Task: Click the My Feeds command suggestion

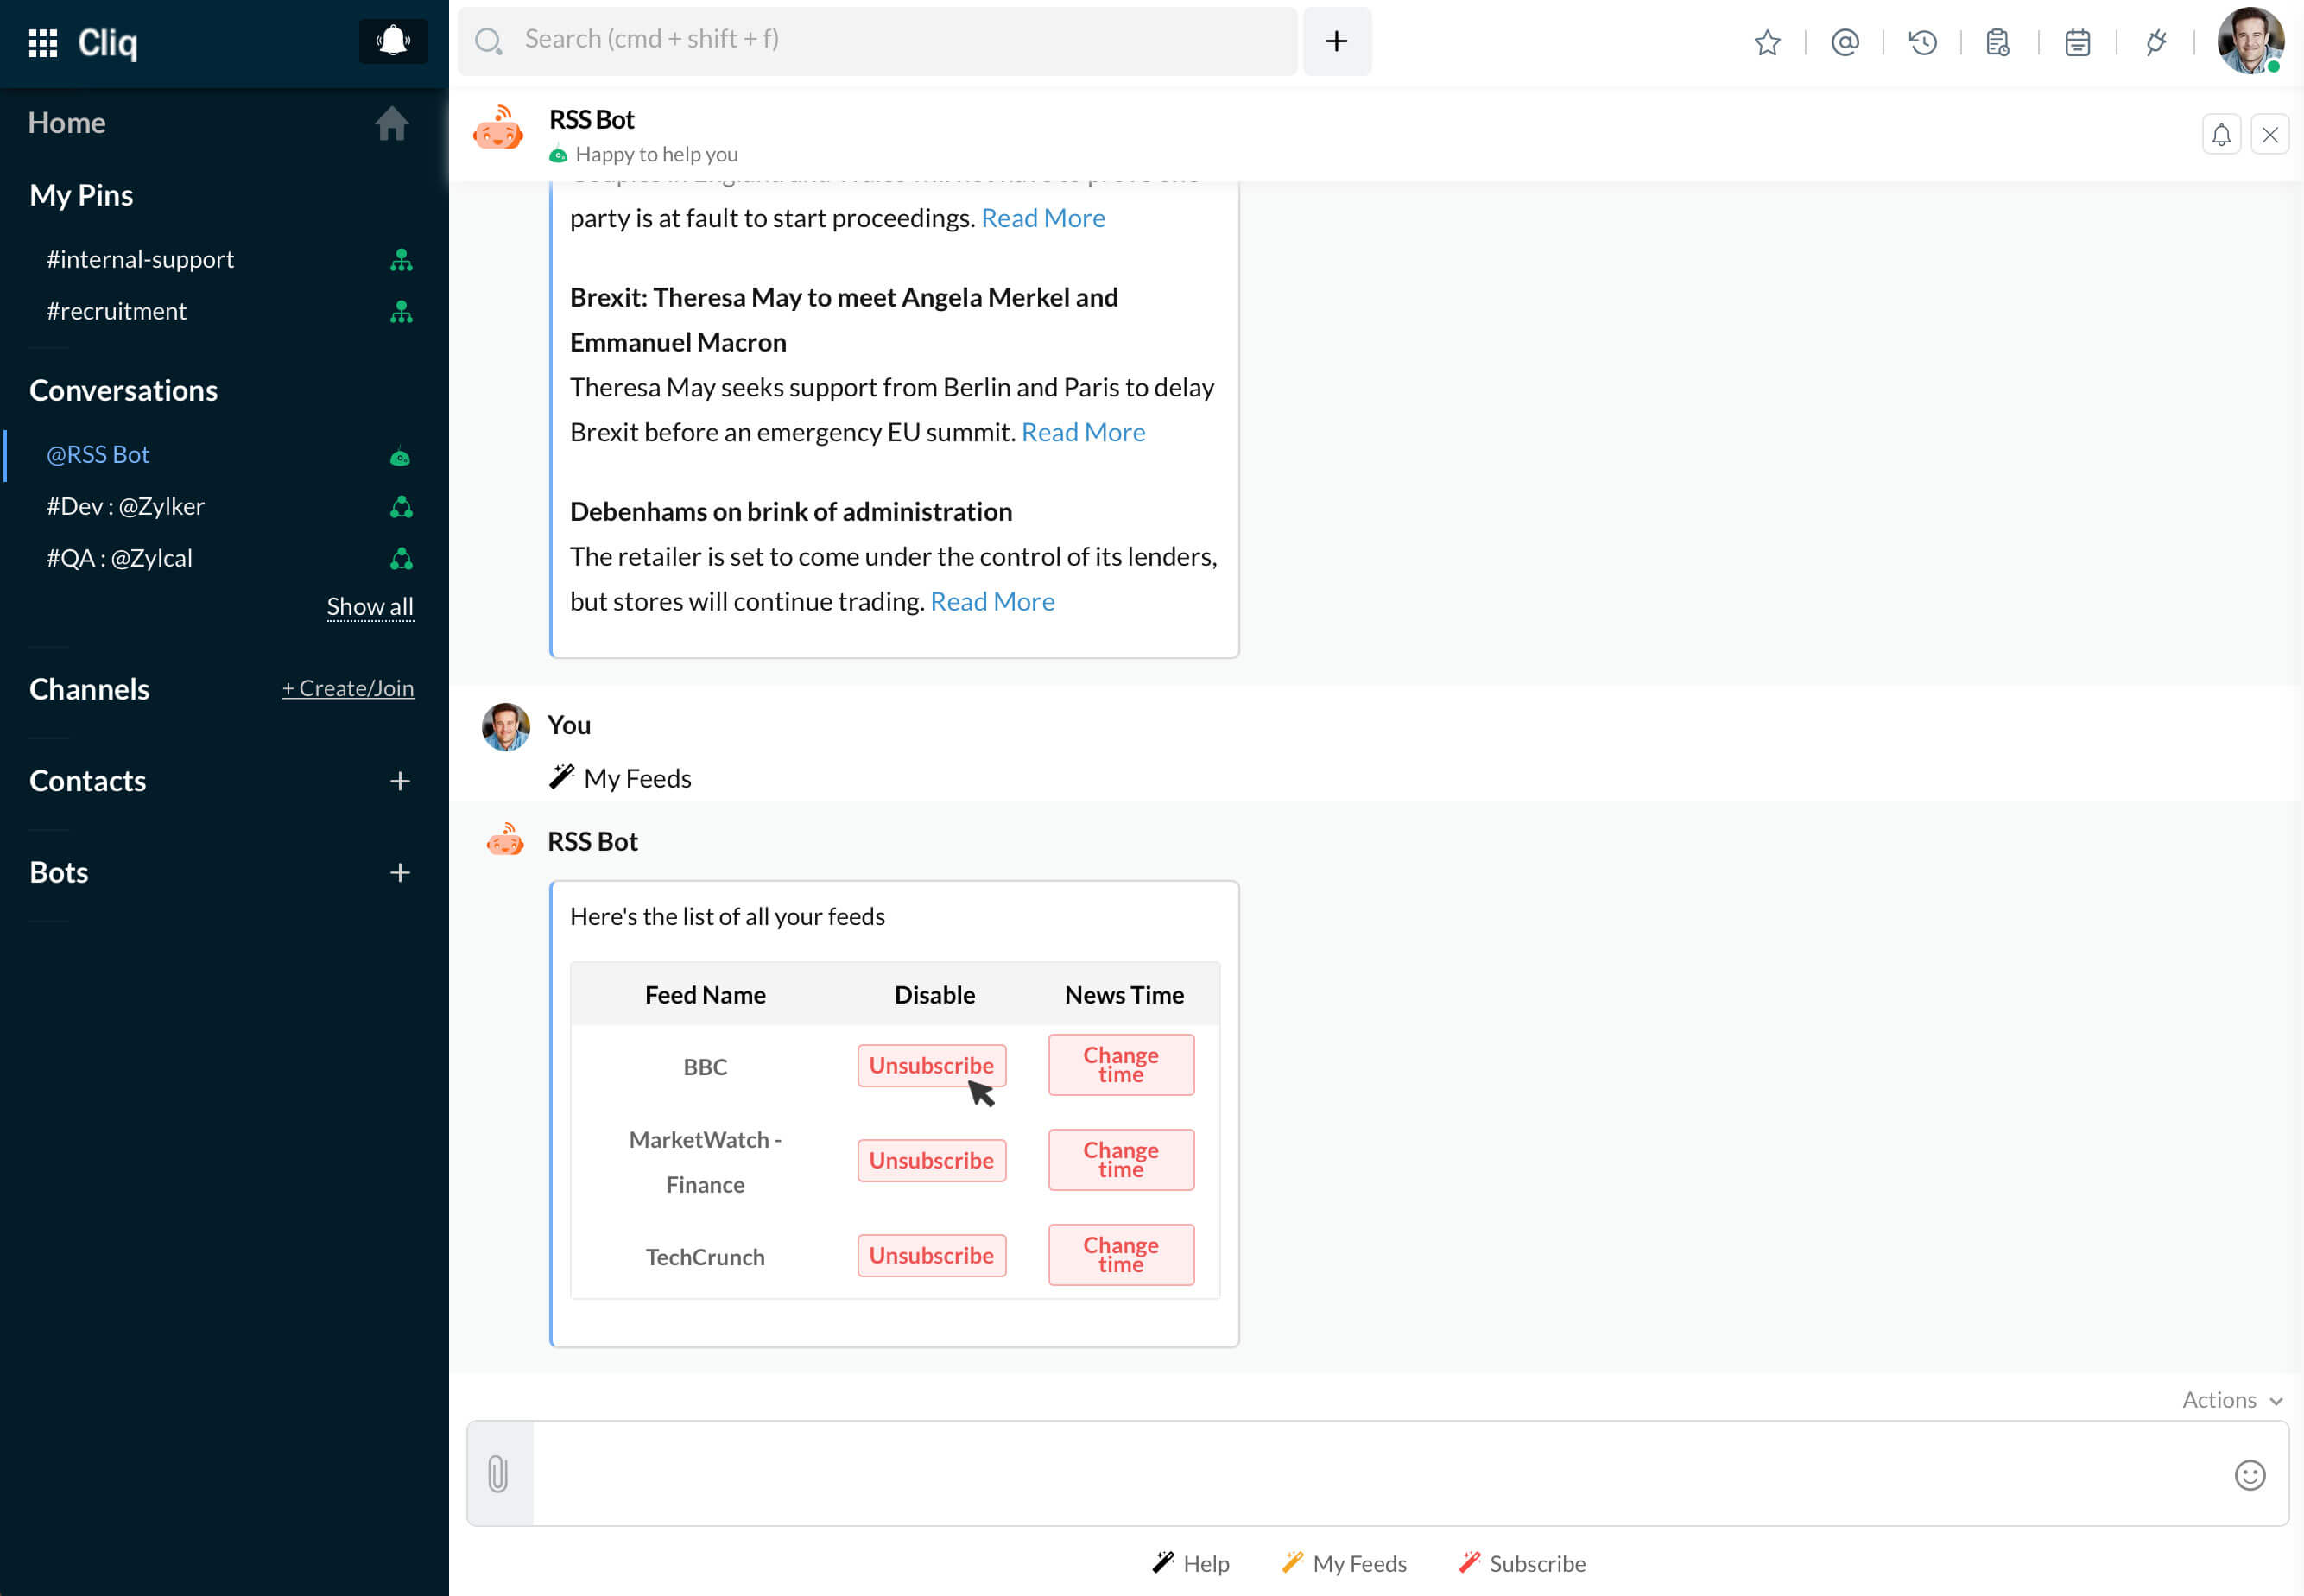Action: (x=1344, y=1563)
